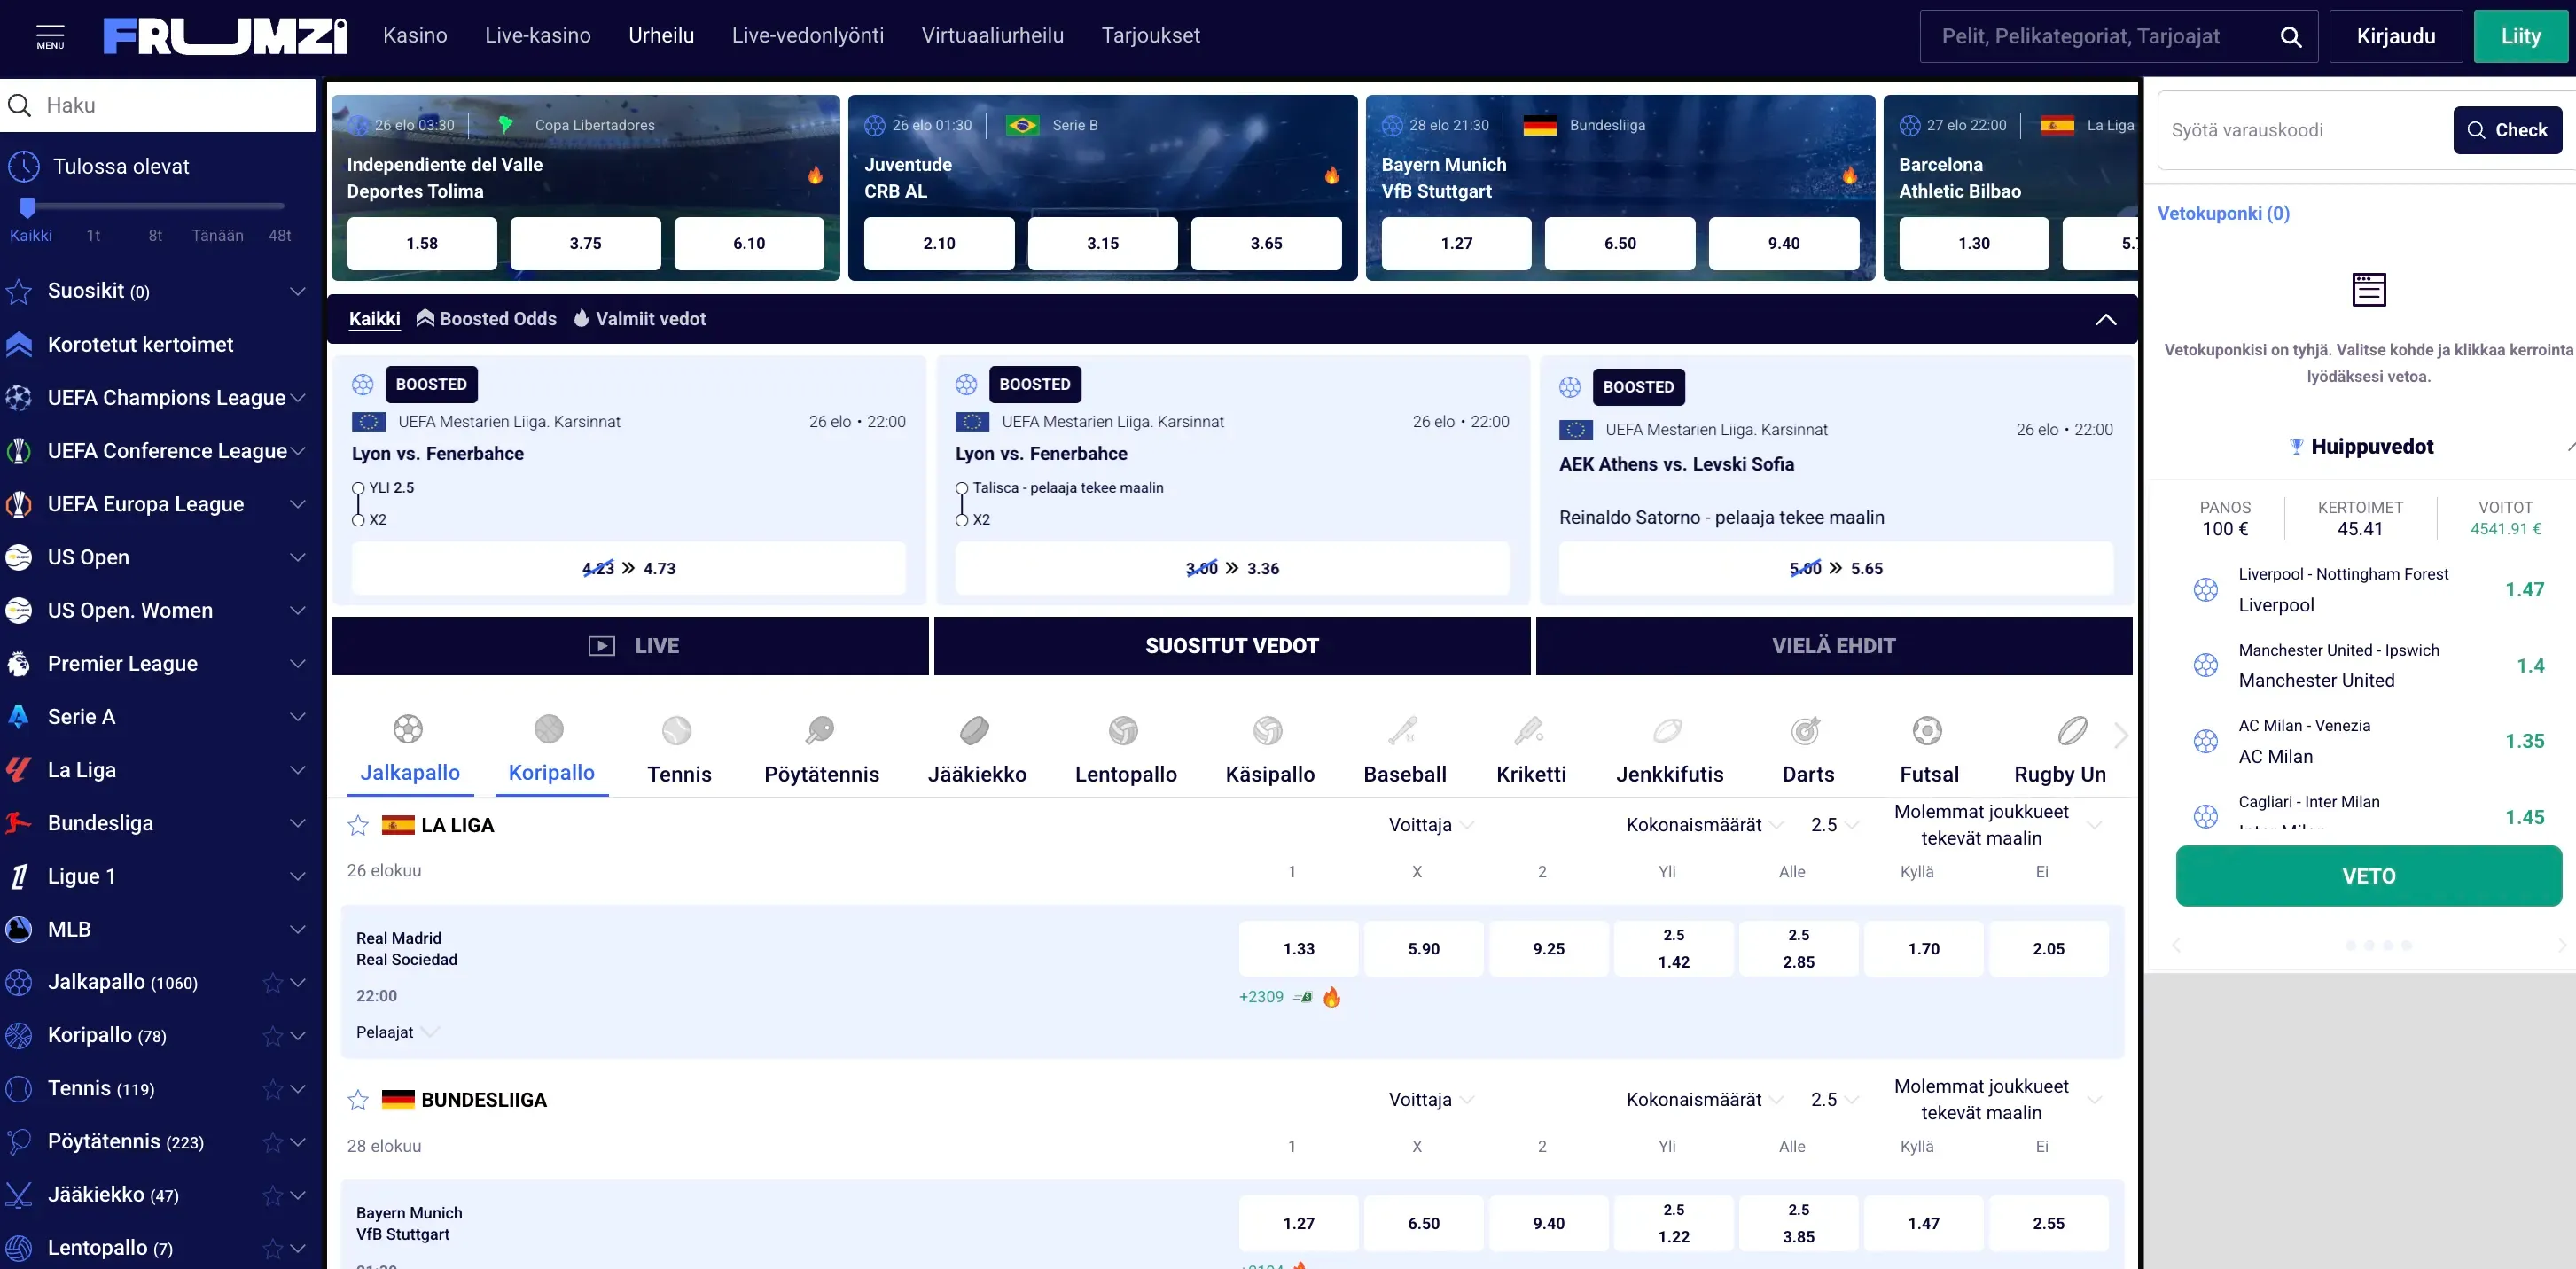The height and width of the screenshot is (1269, 2576).
Task: Expand Pelaajat under Real Madrid match
Action: pos(397,1032)
